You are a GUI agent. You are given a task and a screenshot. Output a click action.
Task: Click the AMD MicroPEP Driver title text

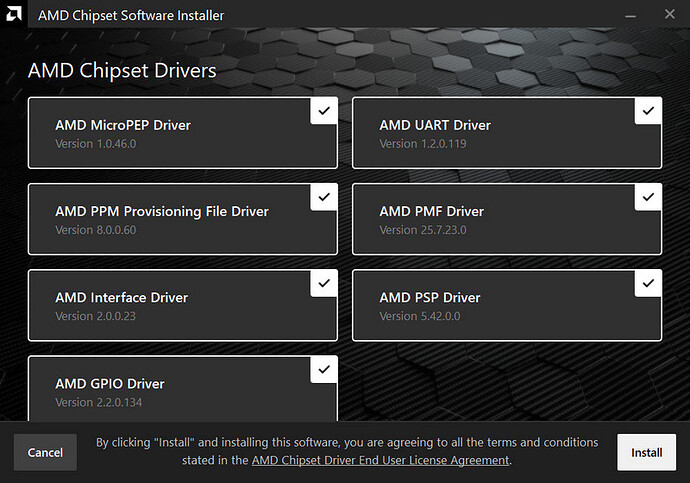123,125
